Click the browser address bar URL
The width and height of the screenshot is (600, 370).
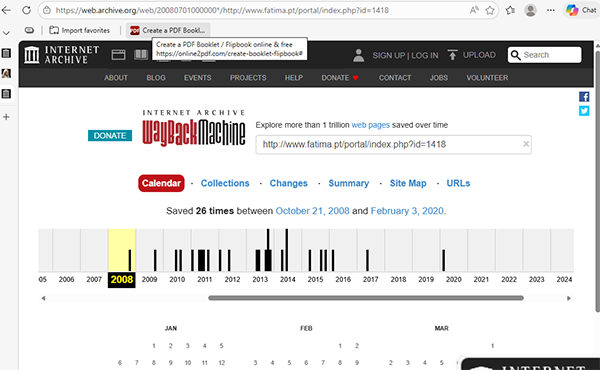pos(222,10)
